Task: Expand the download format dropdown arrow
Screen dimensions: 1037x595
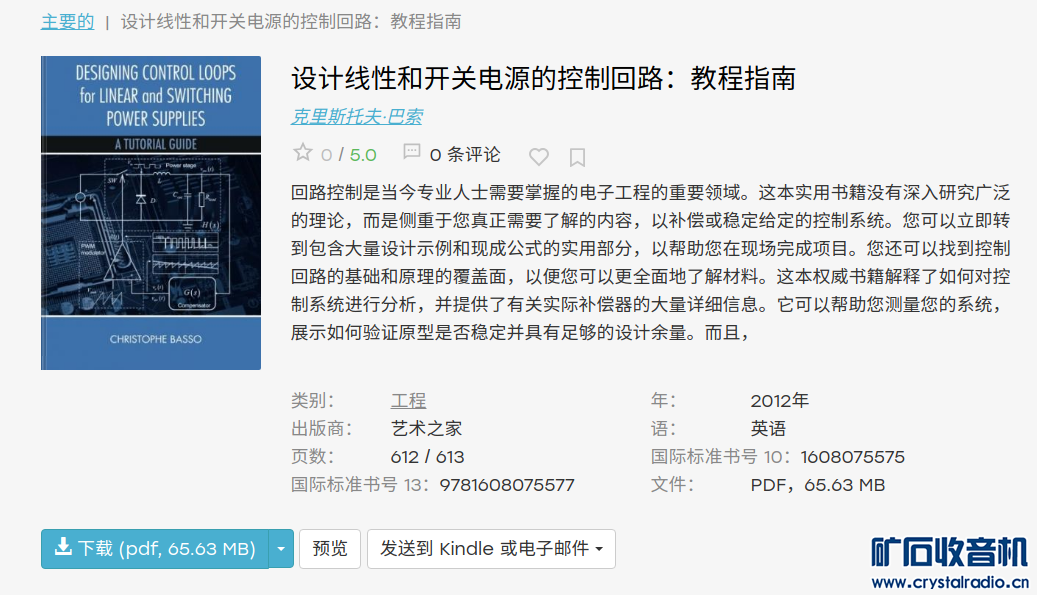Action: tap(281, 549)
